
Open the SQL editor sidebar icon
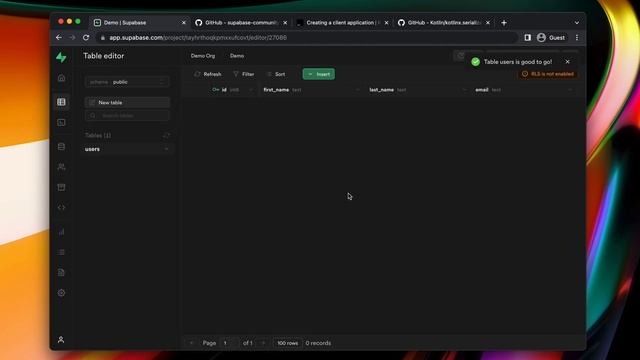coord(61,122)
